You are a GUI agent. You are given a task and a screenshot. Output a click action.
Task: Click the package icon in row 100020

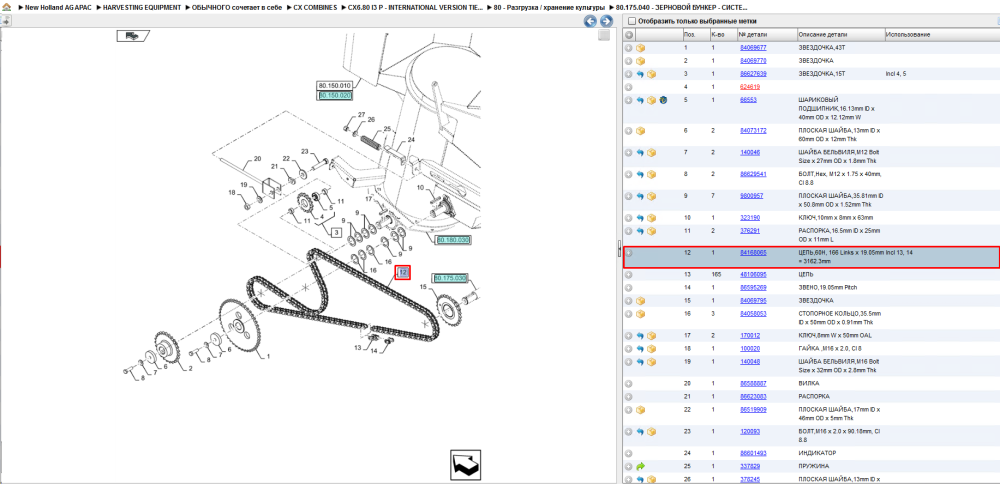click(x=651, y=349)
